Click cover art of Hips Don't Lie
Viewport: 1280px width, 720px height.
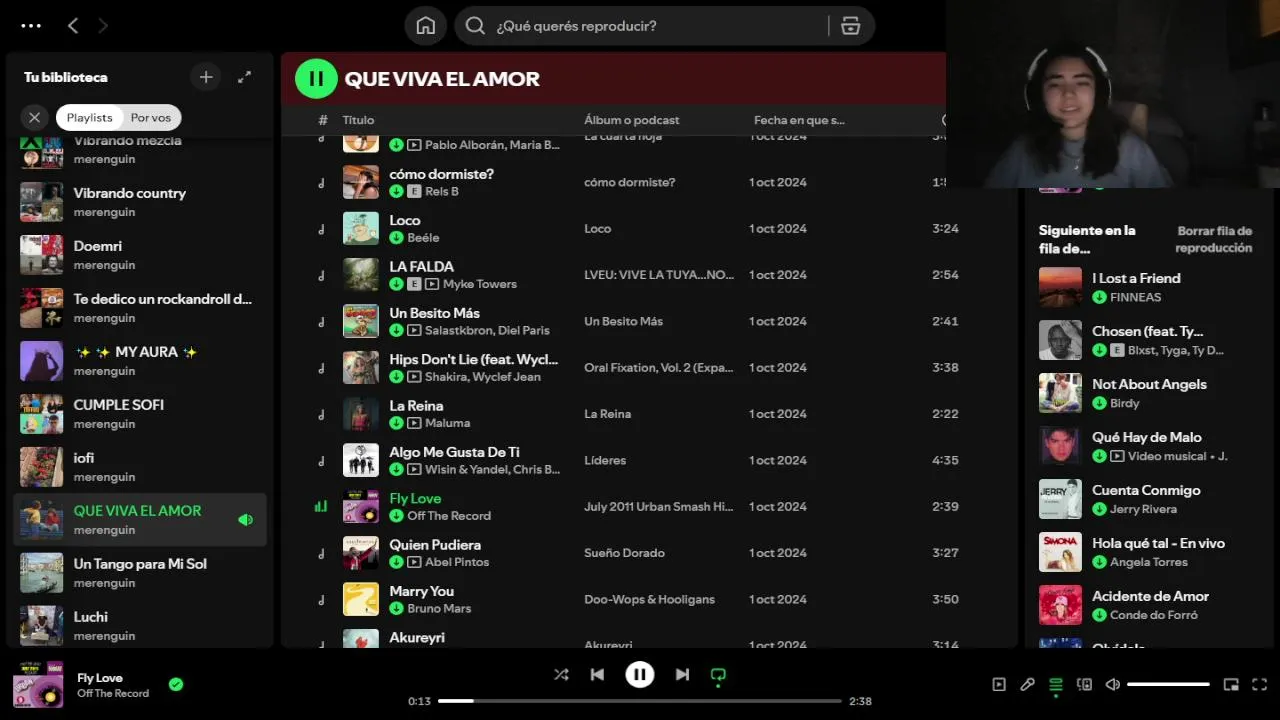[x=361, y=368]
